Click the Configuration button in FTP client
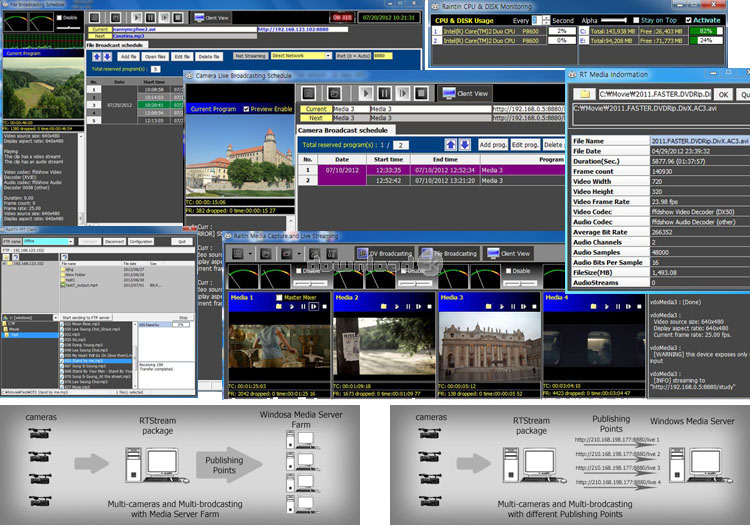This screenshot has height=526, width=750. [x=141, y=241]
